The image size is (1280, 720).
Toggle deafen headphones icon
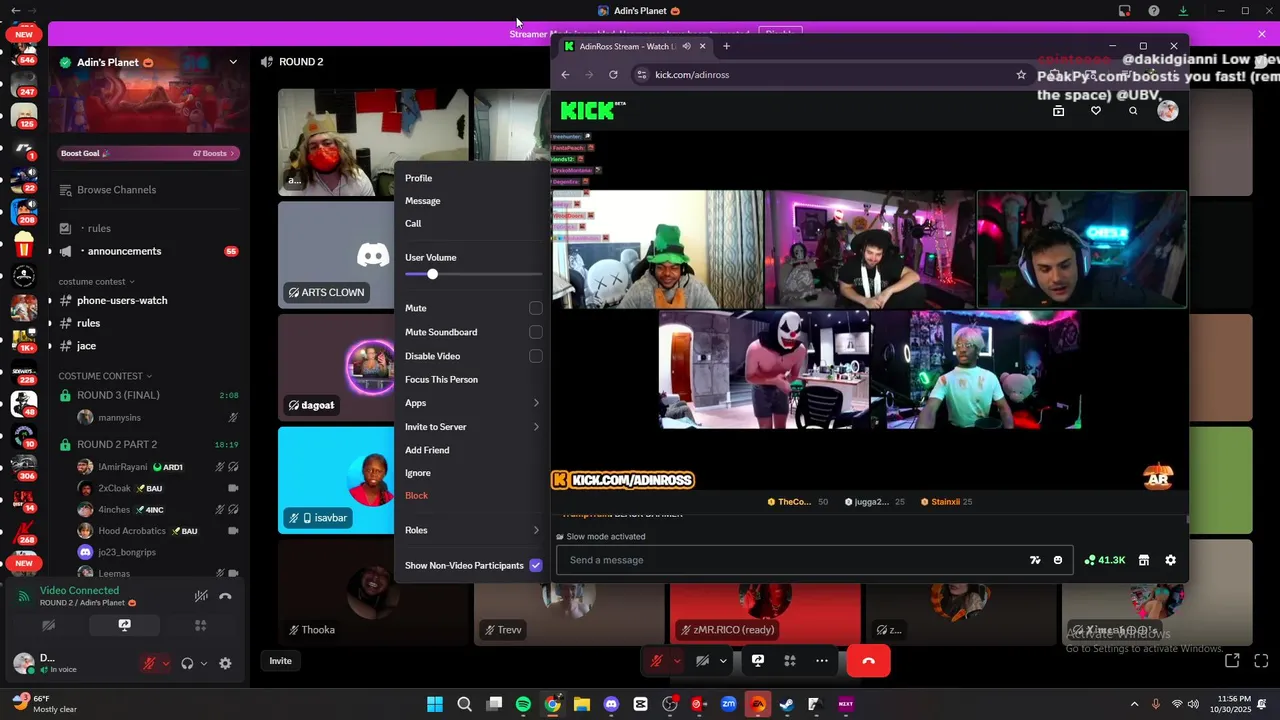[x=187, y=663]
